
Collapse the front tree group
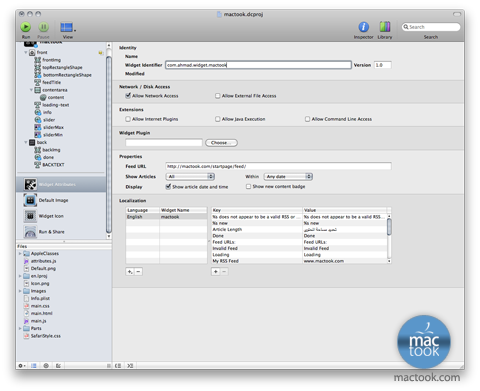coord(26,52)
